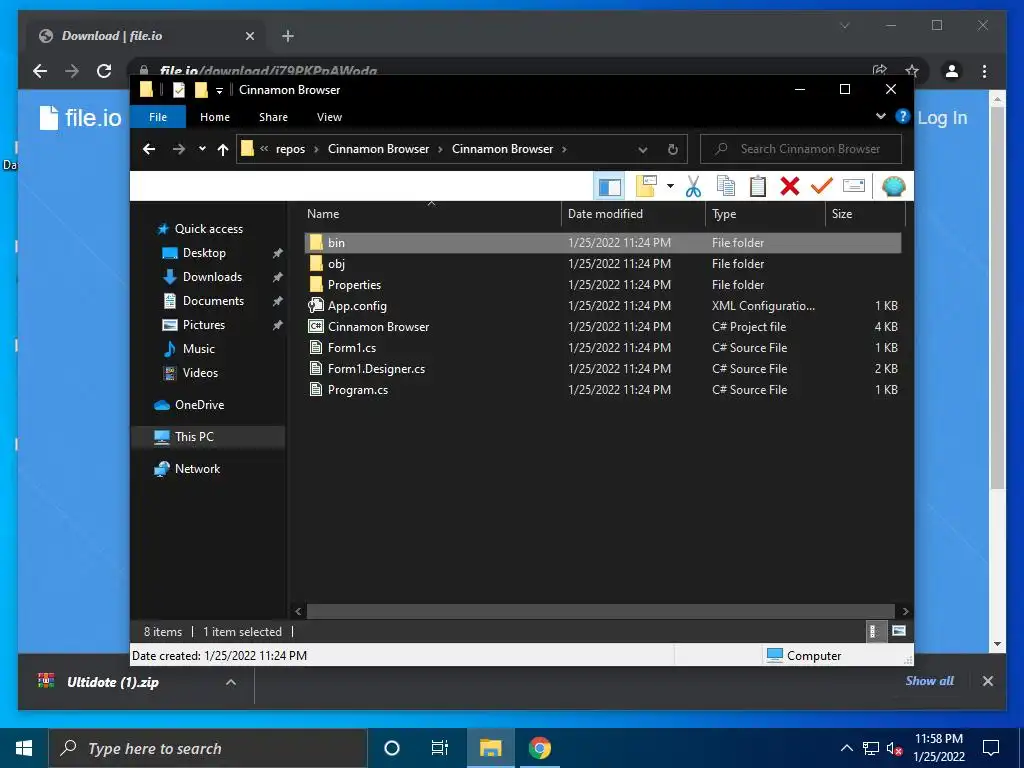
Task: Select Quick access in navigation pane
Action: 208,229
